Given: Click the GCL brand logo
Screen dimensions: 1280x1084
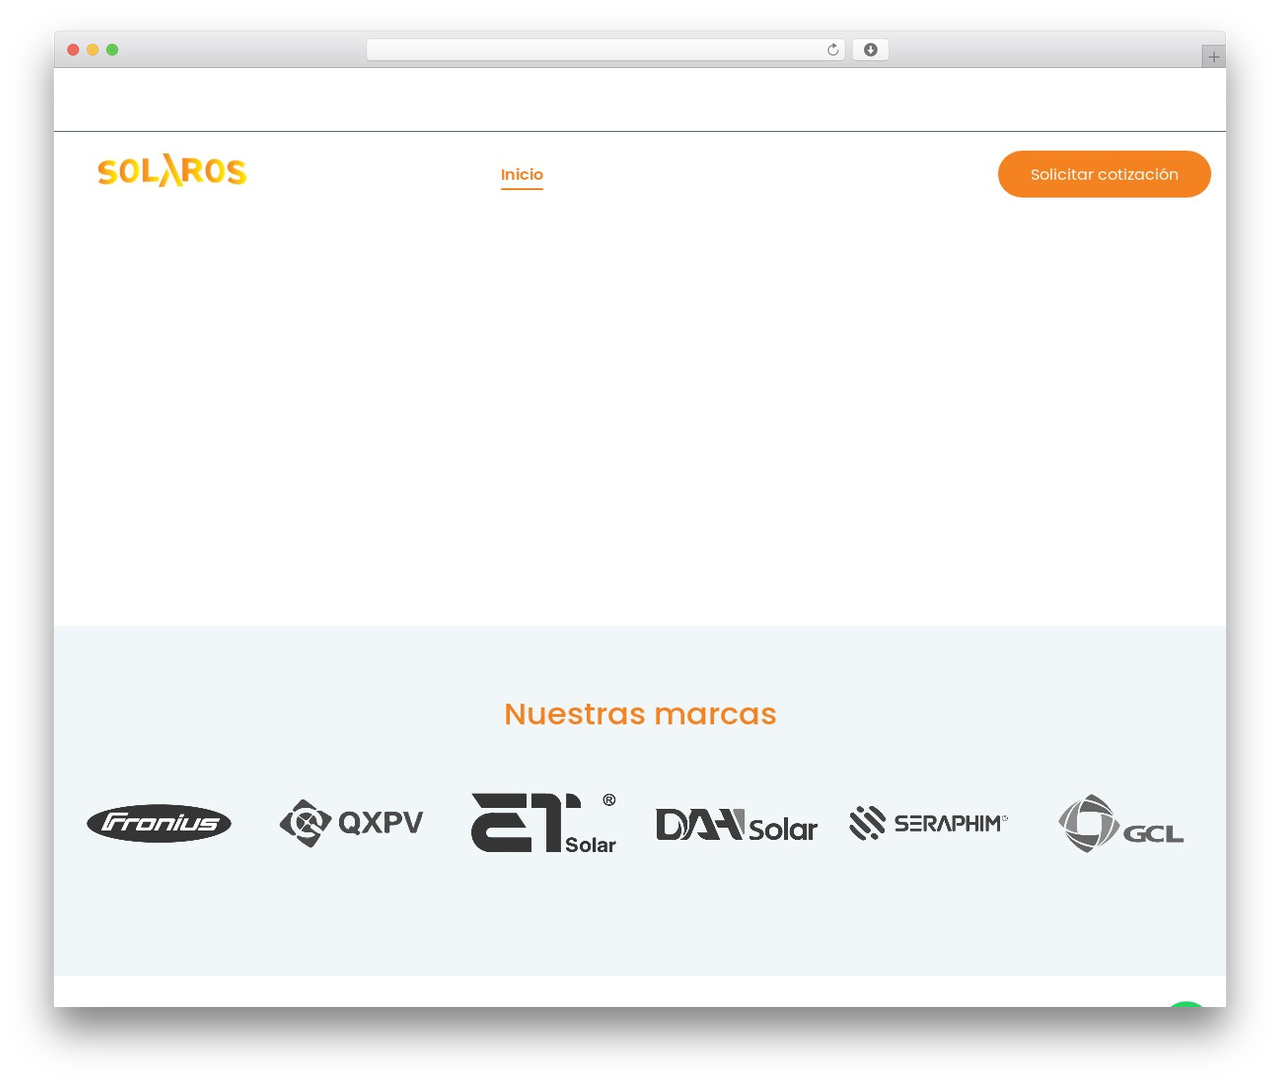Looking at the screenshot, I should (x=1121, y=823).
